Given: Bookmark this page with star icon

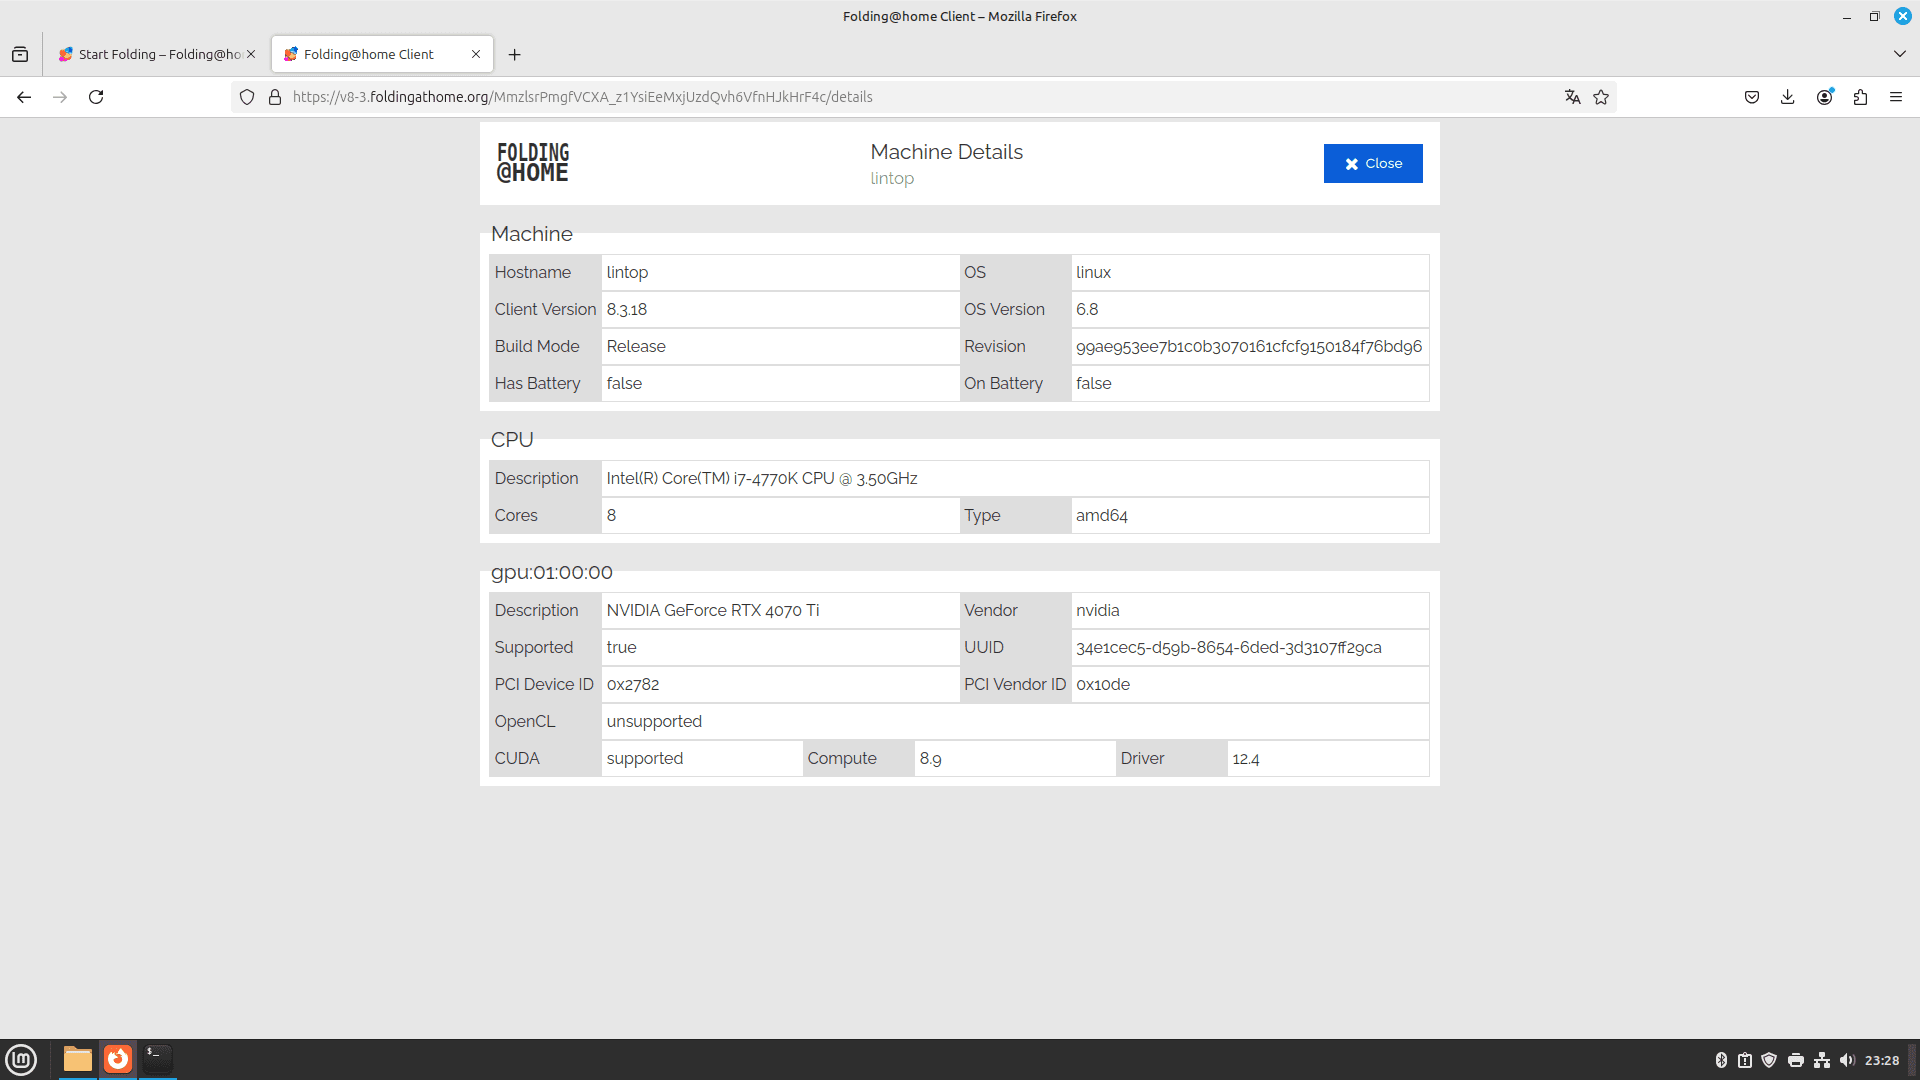Looking at the screenshot, I should click(1601, 97).
